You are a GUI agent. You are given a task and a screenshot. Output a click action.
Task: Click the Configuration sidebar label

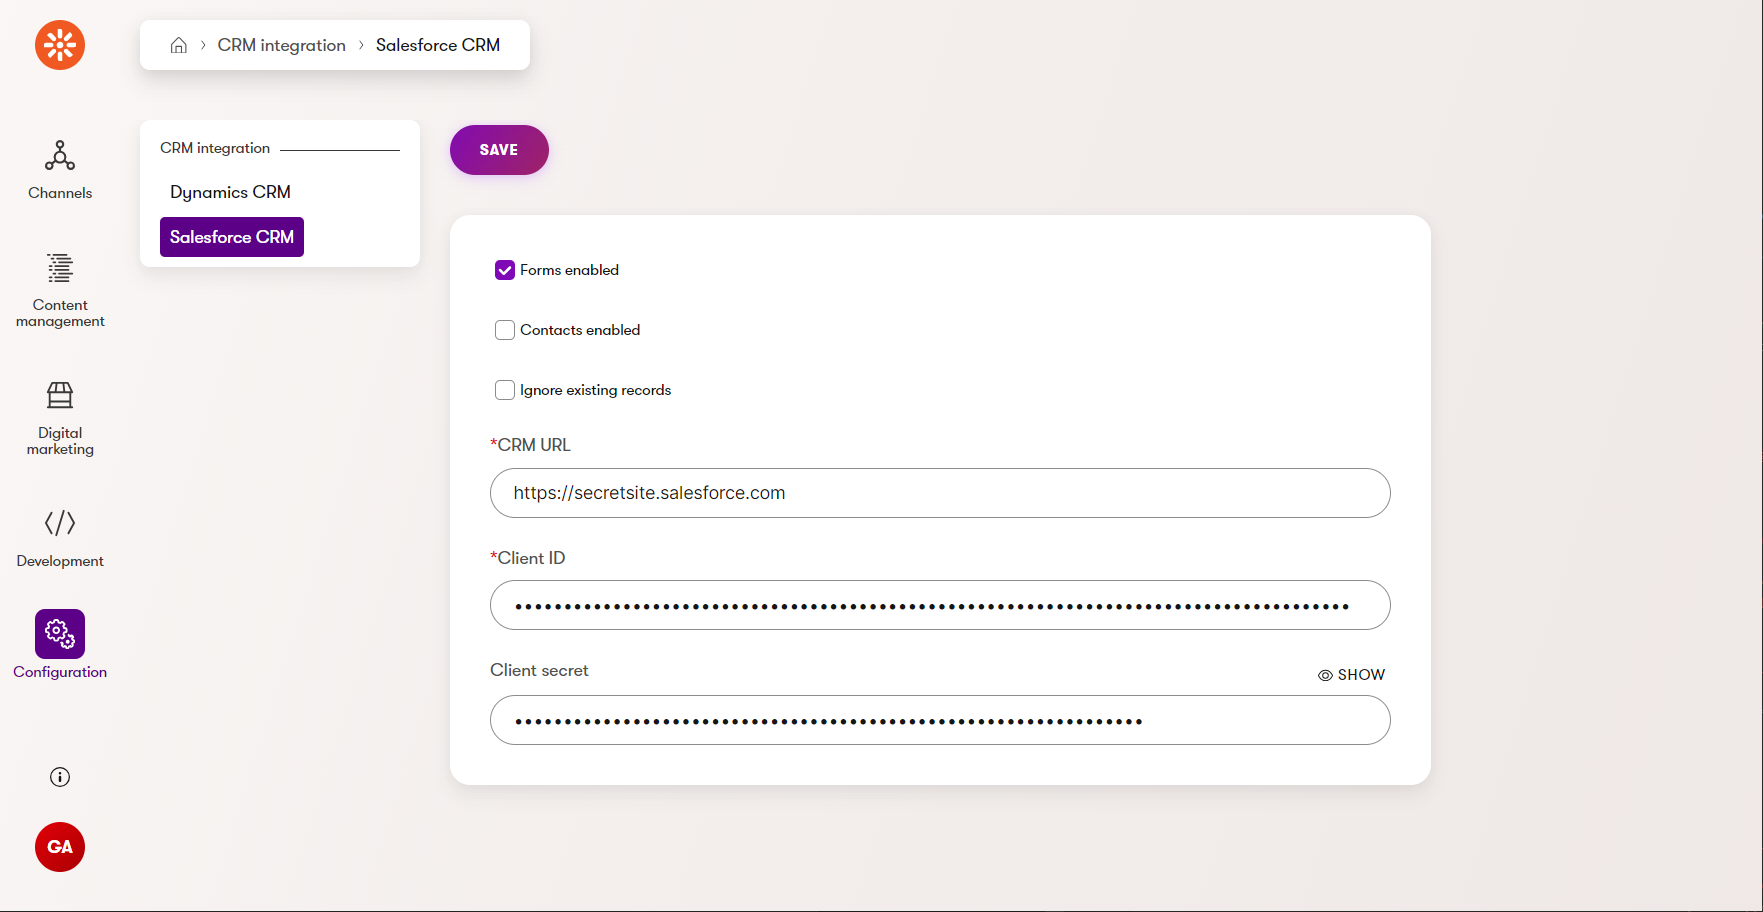point(60,672)
